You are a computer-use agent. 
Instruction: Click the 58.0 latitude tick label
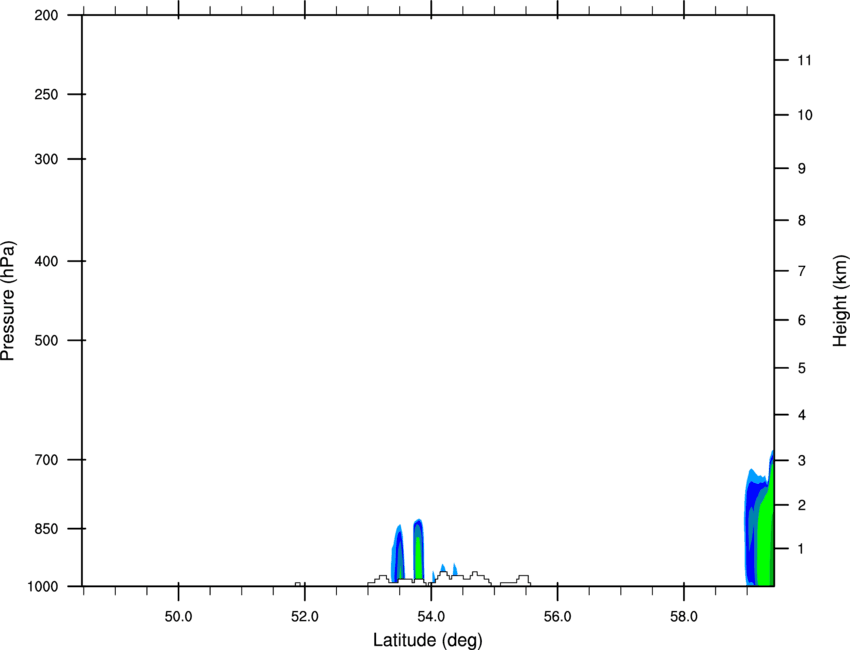(x=684, y=617)
